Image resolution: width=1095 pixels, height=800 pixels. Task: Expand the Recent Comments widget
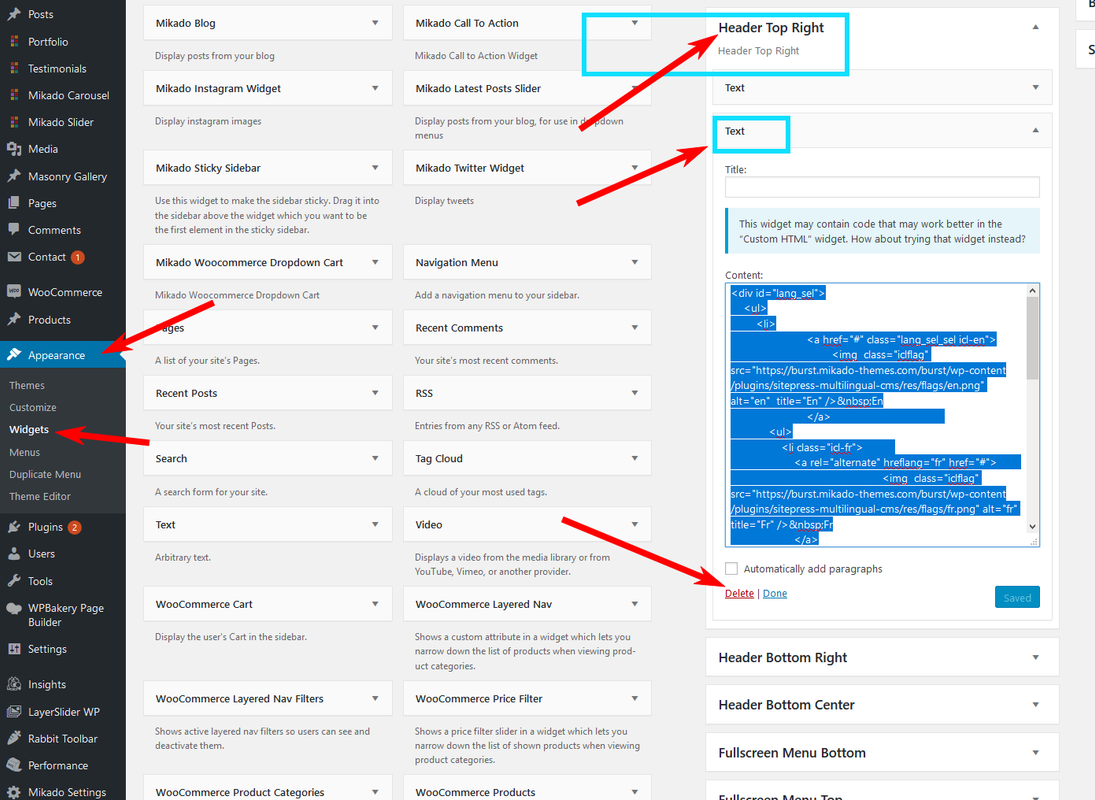635,327
